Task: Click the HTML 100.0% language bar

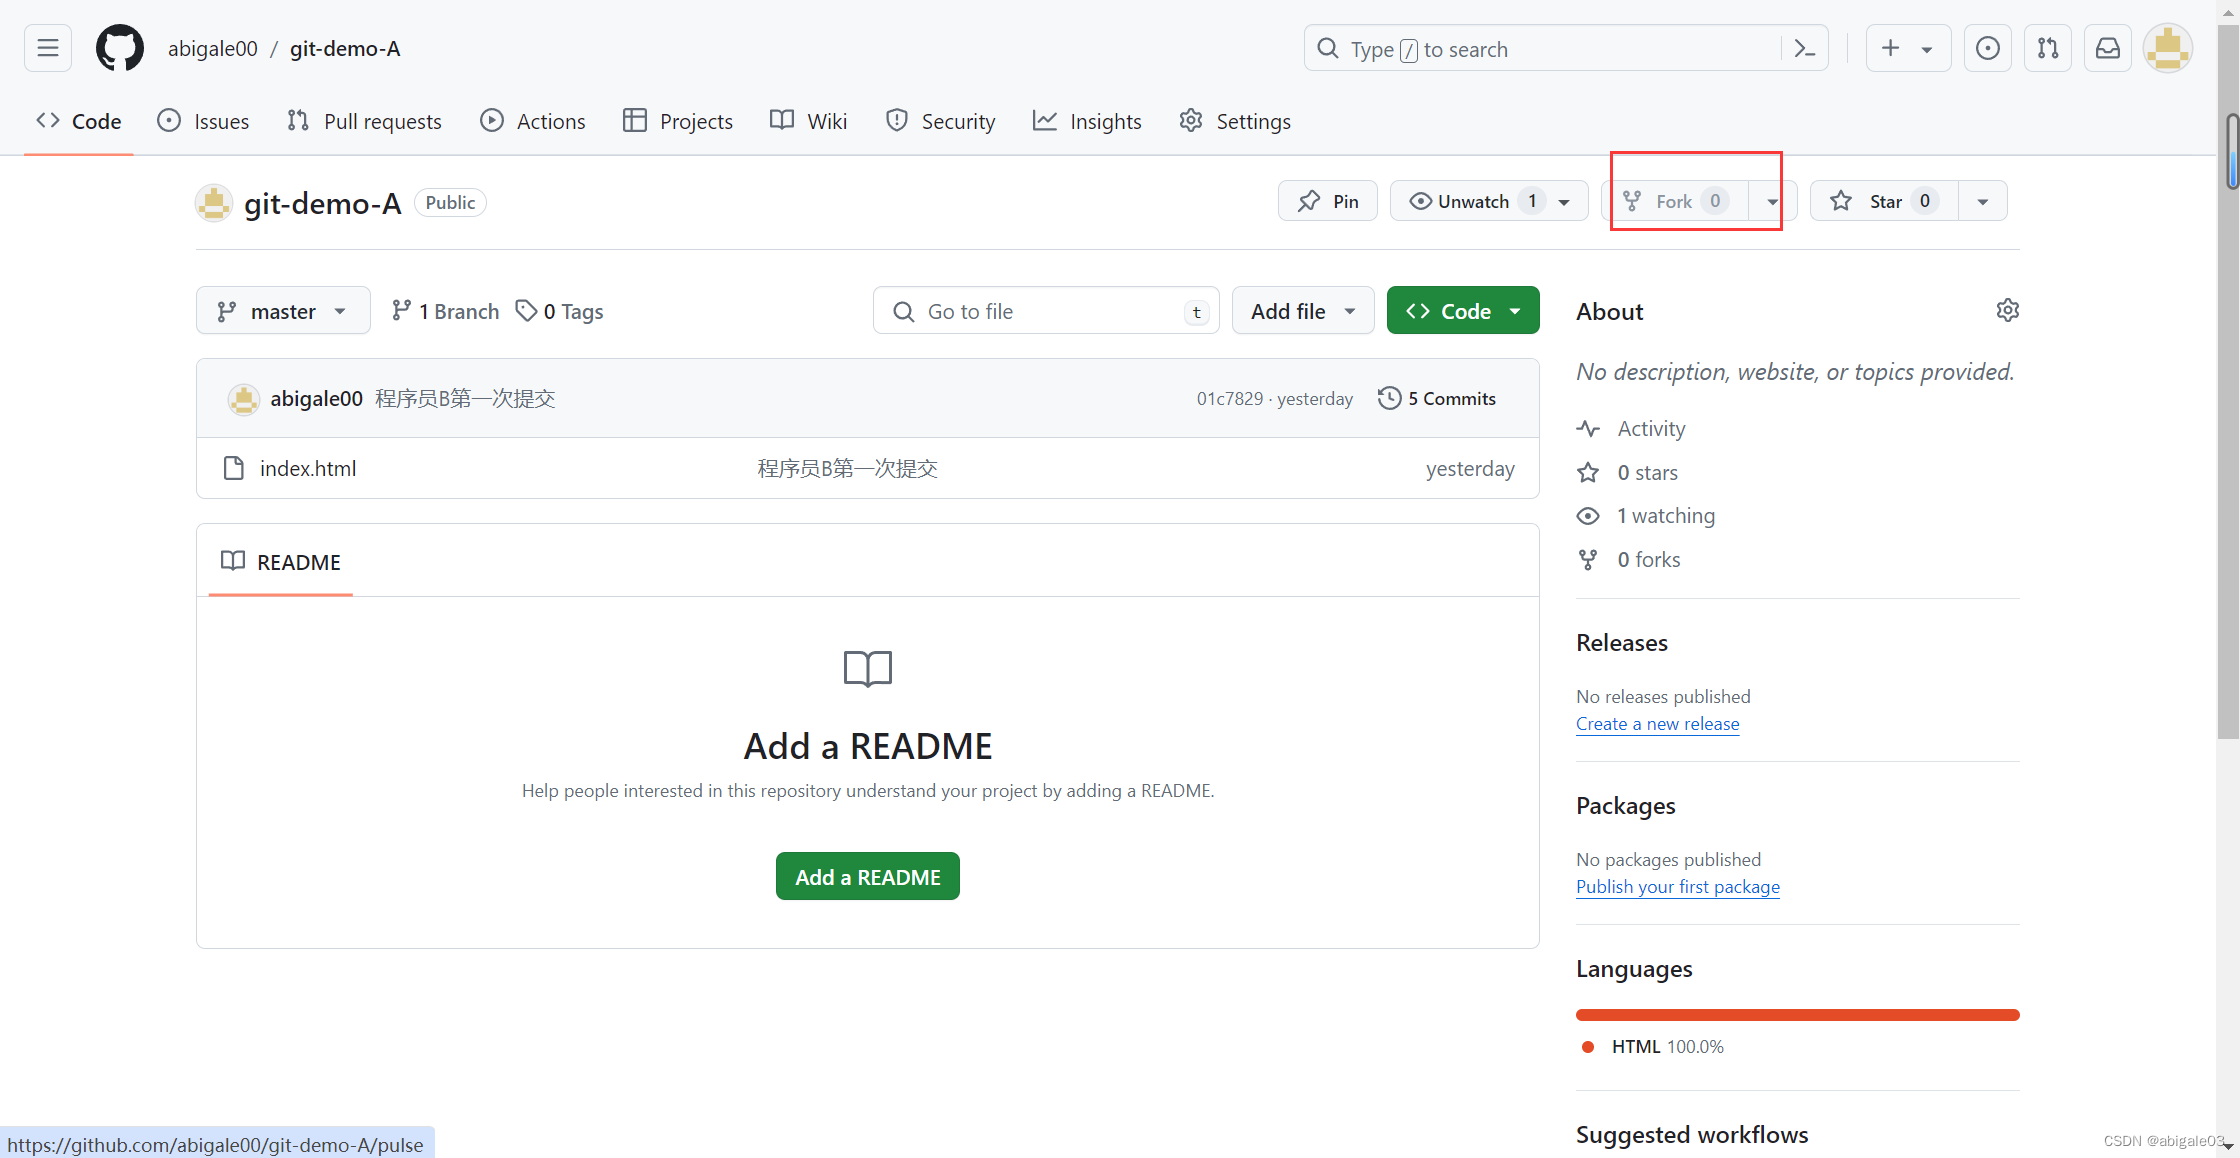Action: point(1797,1014)
